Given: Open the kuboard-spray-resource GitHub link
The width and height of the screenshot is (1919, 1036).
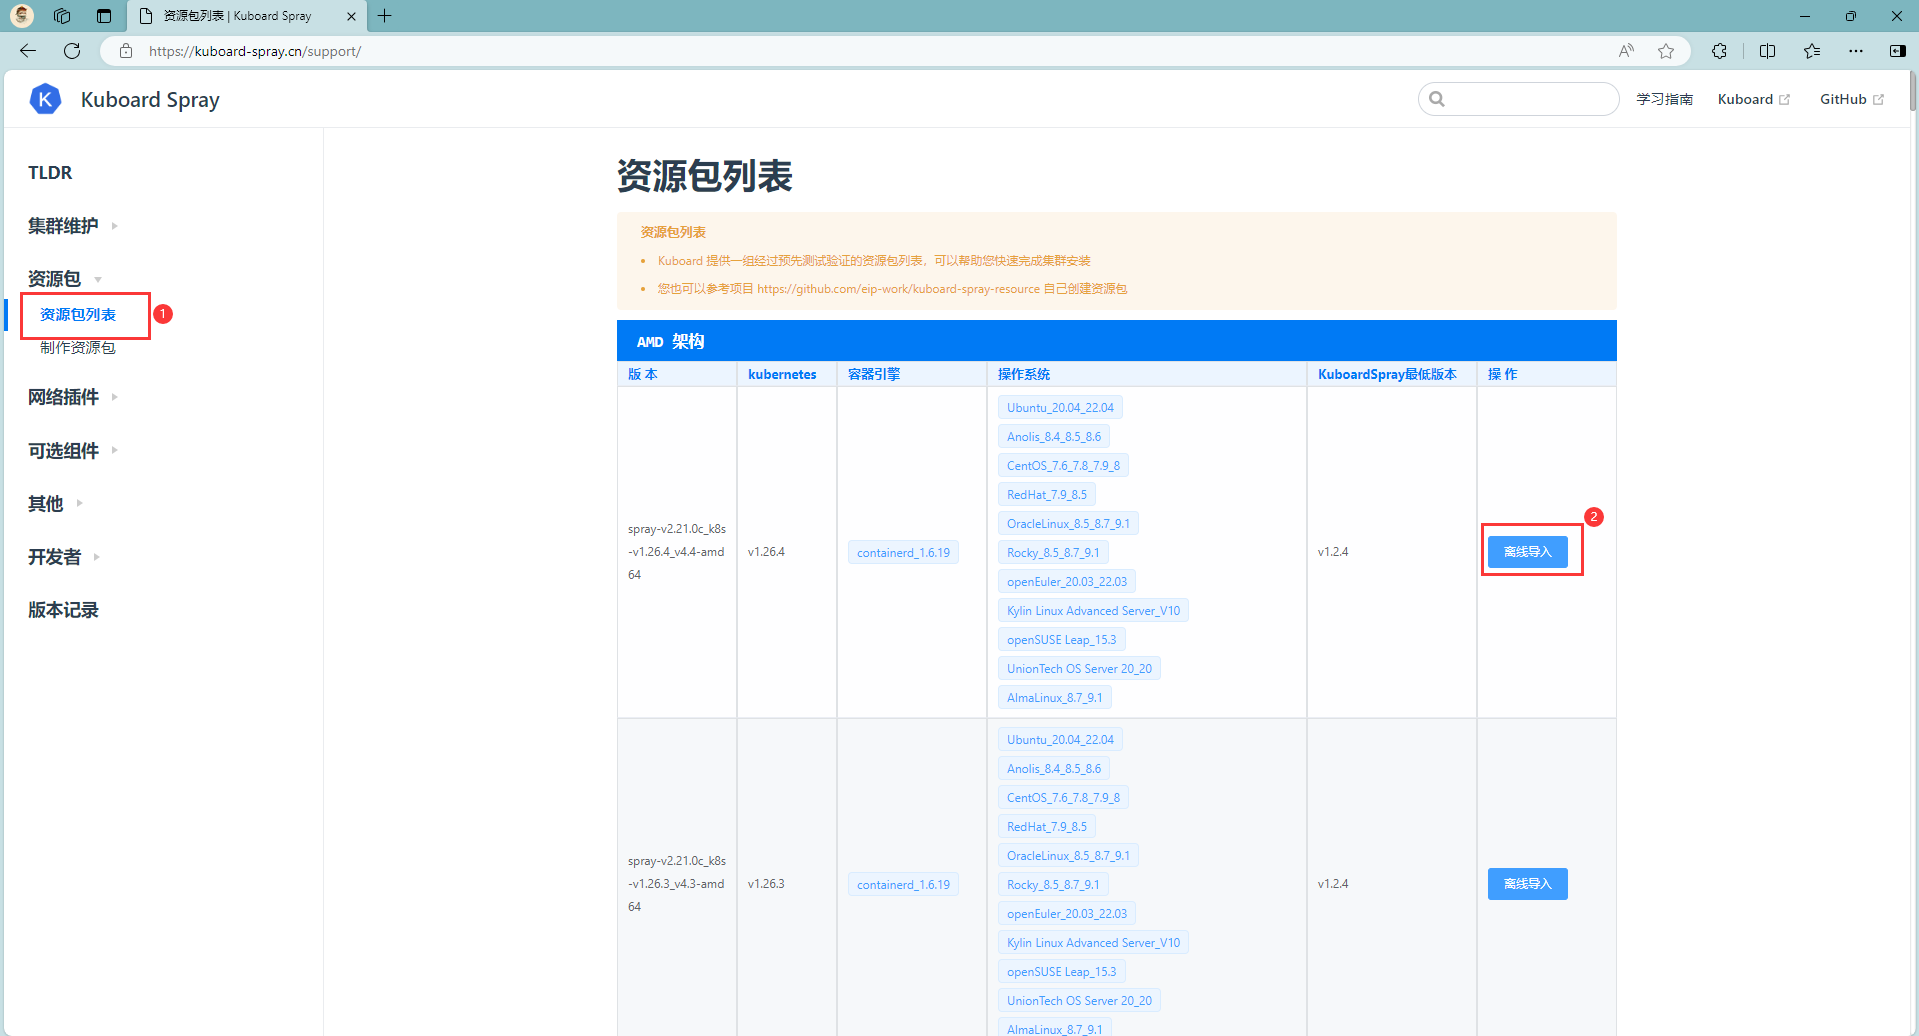Looking at the screenshot, I should (x=898, y=289).
